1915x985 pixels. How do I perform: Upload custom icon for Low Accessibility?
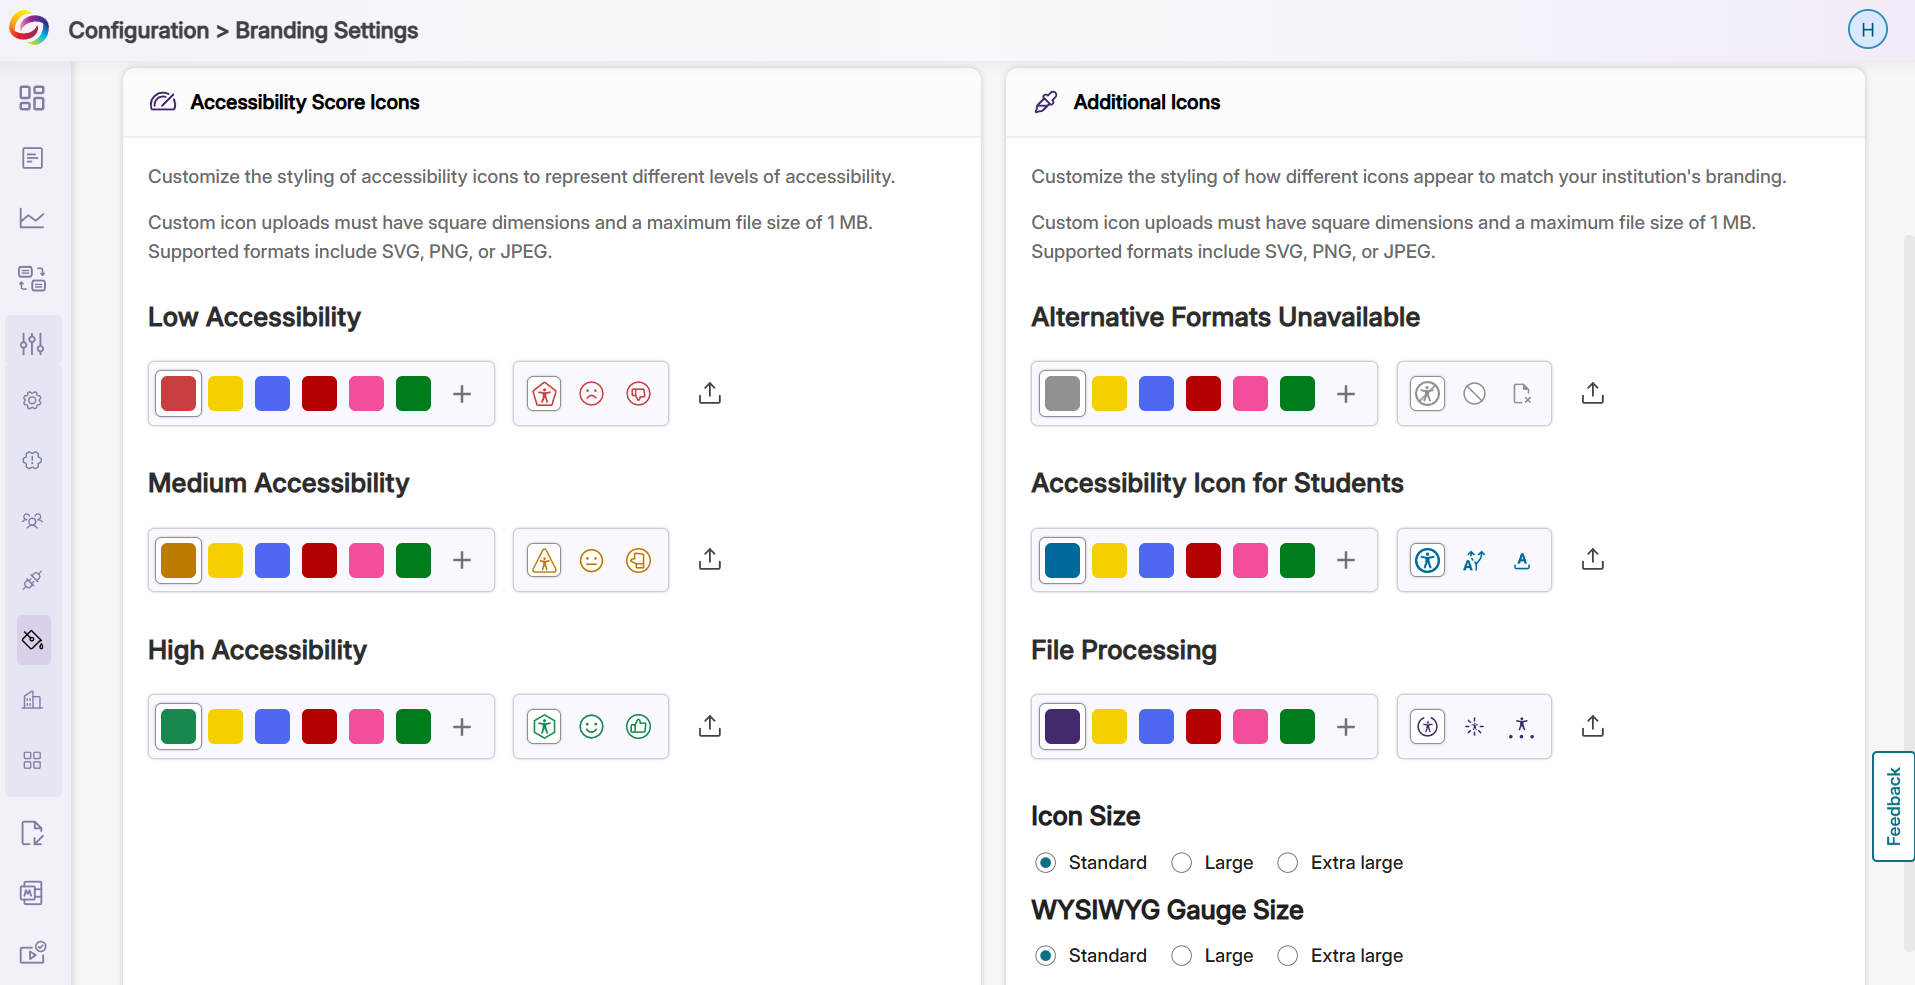tap(710, 393)
